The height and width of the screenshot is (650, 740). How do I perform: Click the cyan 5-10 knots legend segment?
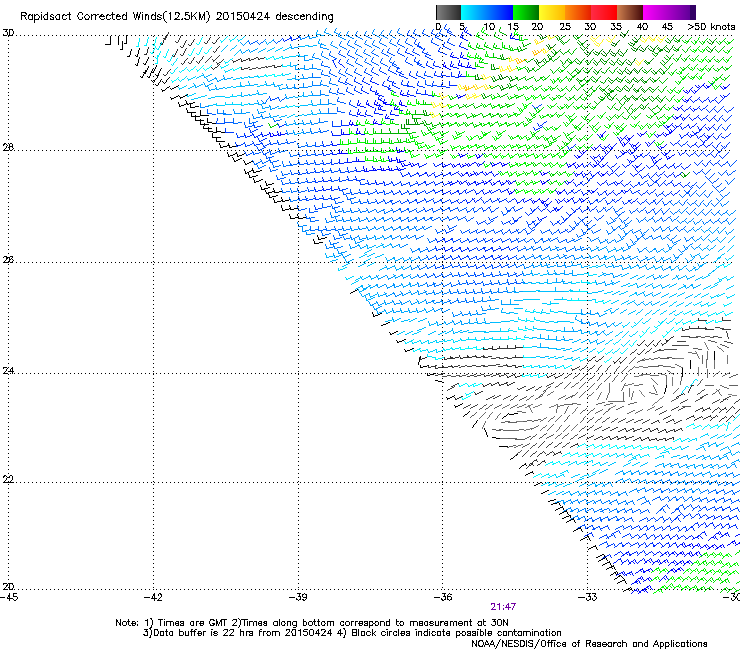(474, 12)
